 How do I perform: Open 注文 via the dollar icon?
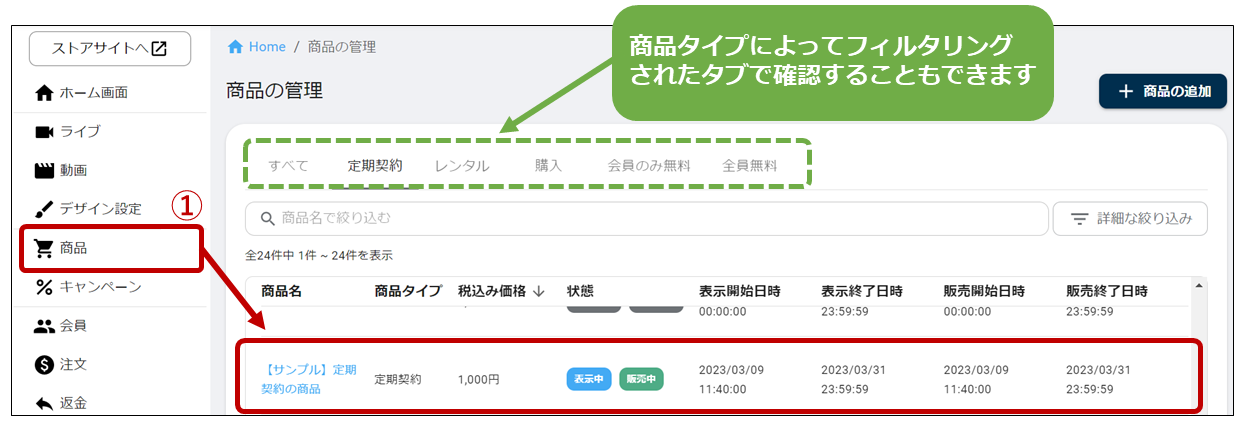click(44, 365)
